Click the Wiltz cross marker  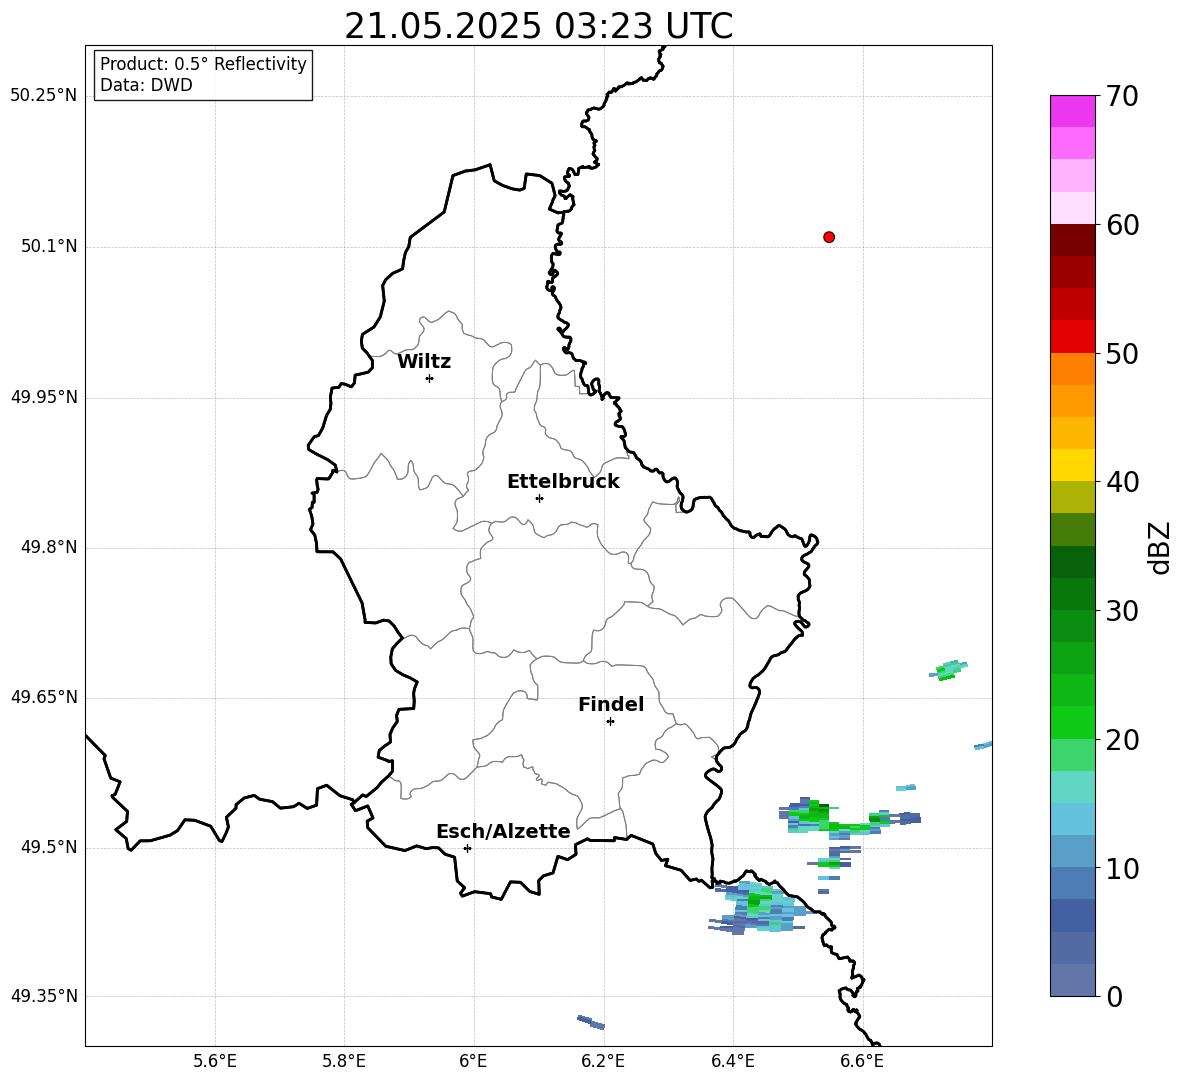[x=430, y=378]
